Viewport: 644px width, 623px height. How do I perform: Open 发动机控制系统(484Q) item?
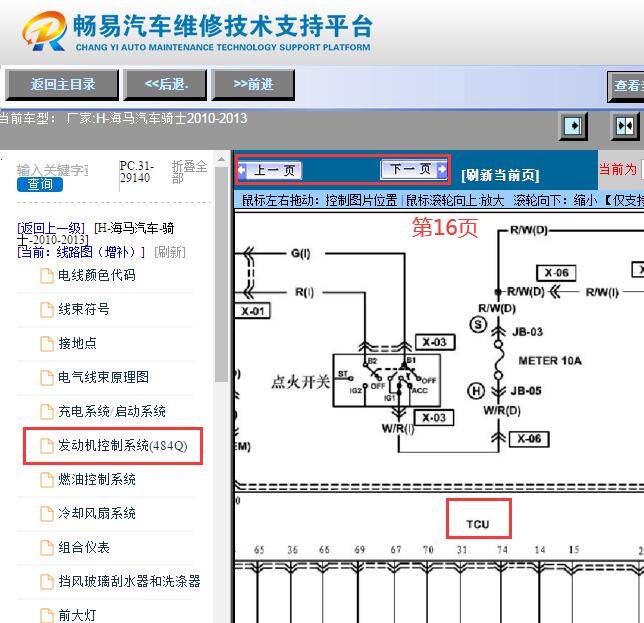click(x=122, y=446)
